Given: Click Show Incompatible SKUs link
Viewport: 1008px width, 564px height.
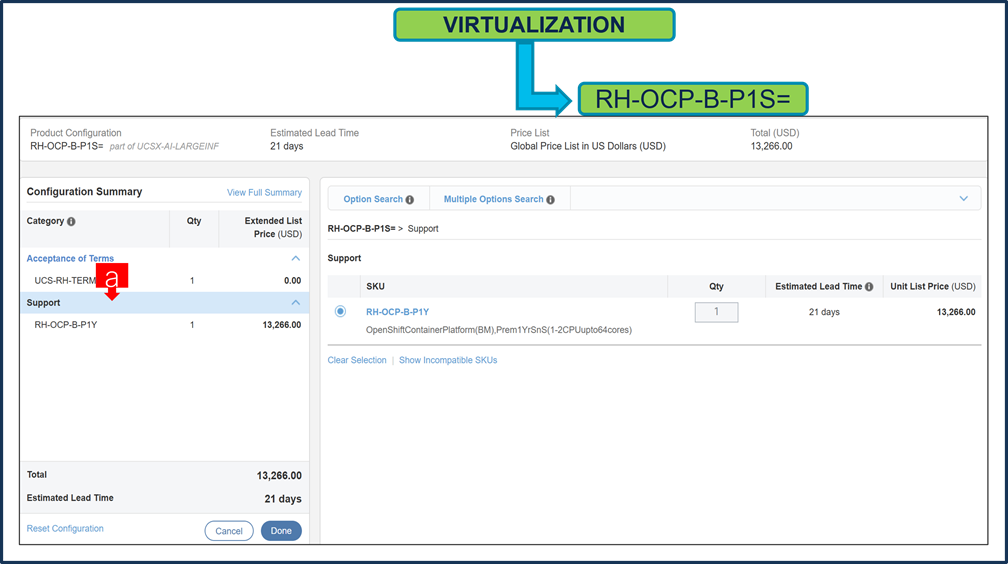Looking at the screenshot, I should (x=448, y=360).
